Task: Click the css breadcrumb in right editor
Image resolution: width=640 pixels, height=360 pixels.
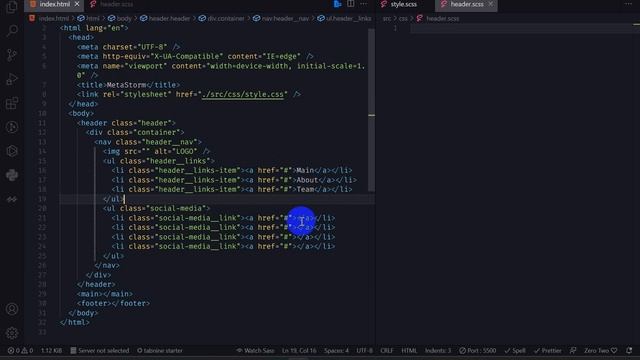Action: click(x=403, y=18)
